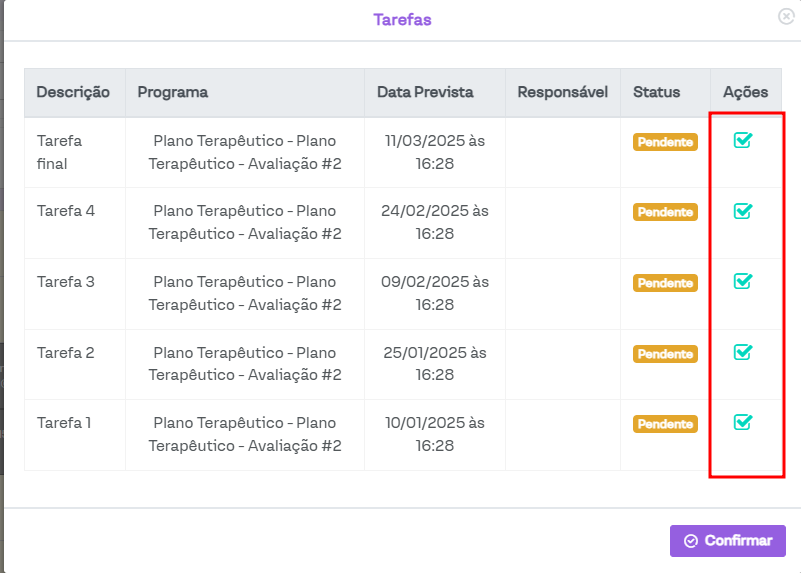Image resolution: width=801 pixels, height=573 pixels.
Task: Click the Ações column header
Action: [x=745, y=92]
